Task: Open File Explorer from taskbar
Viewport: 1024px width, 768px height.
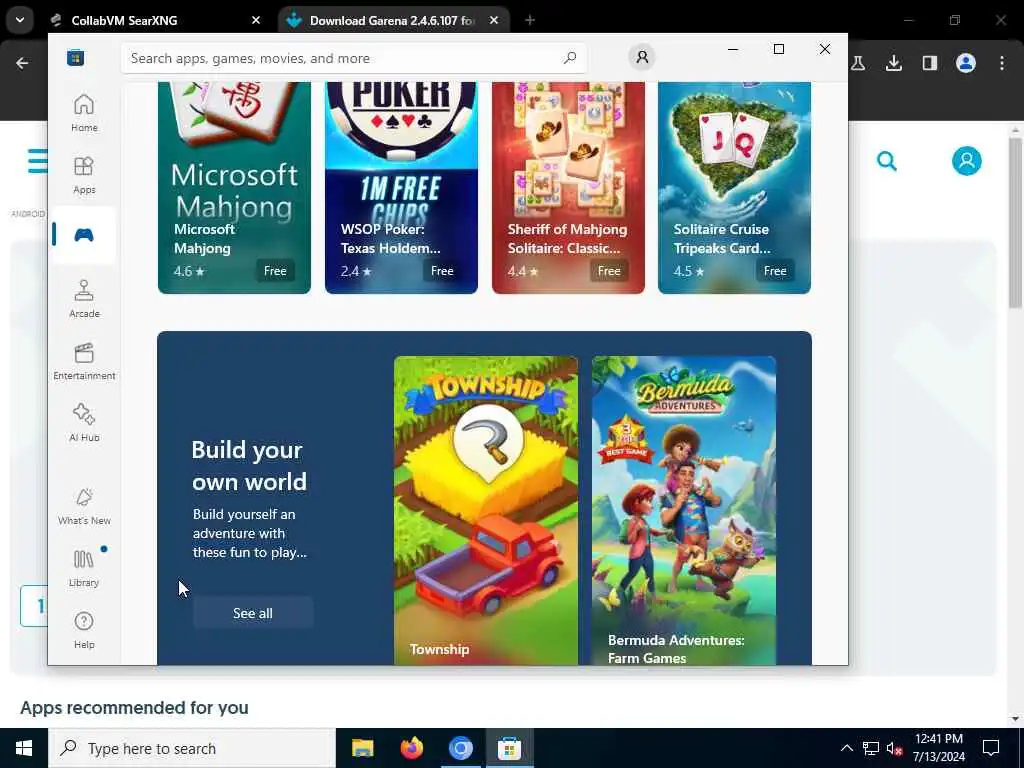Action: (362, 748)
